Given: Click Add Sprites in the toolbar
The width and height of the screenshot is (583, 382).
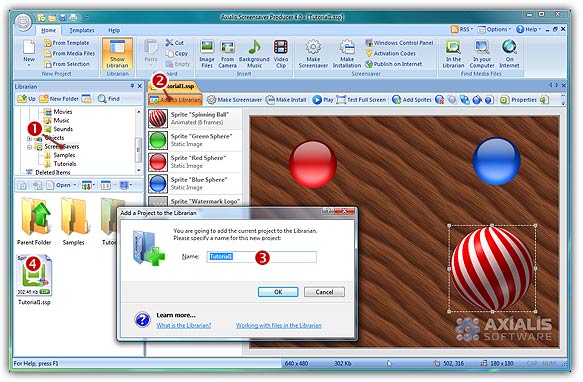Looking at the screenshot, I should pyautogui.click(x=412, y=100).
